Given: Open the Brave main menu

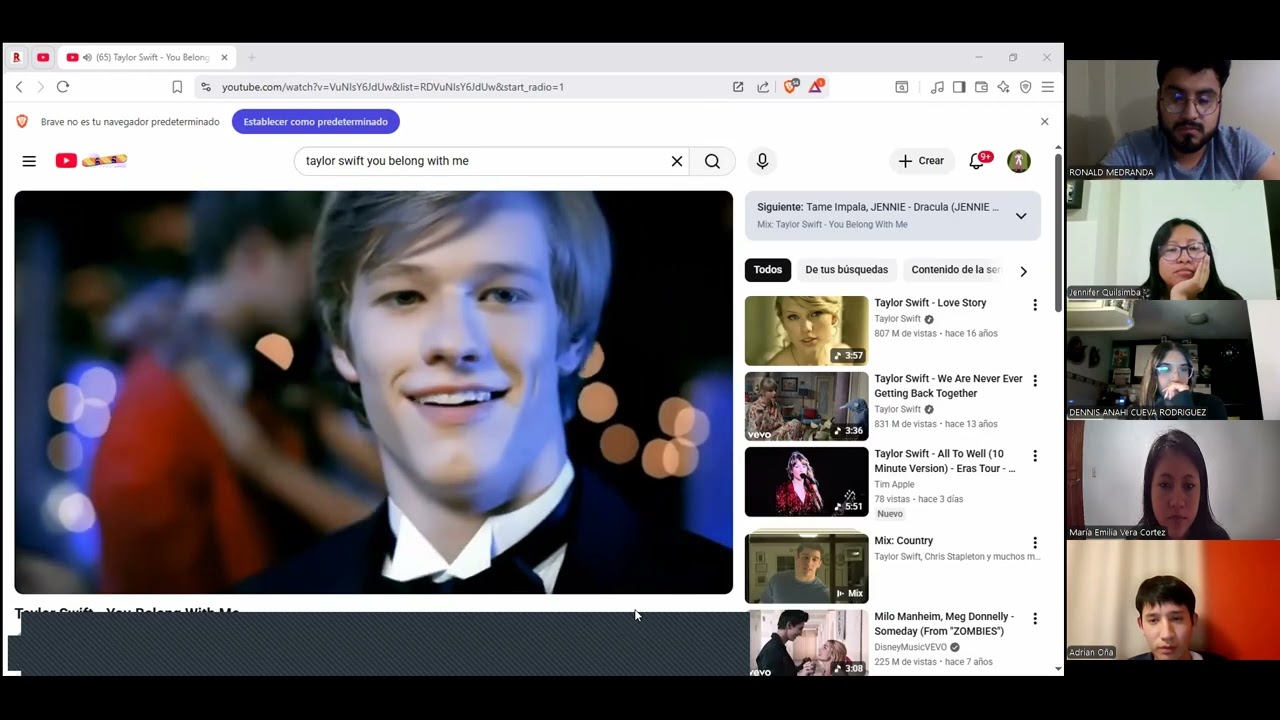Looking at the screenshot, I should (x=1047, y=87).
